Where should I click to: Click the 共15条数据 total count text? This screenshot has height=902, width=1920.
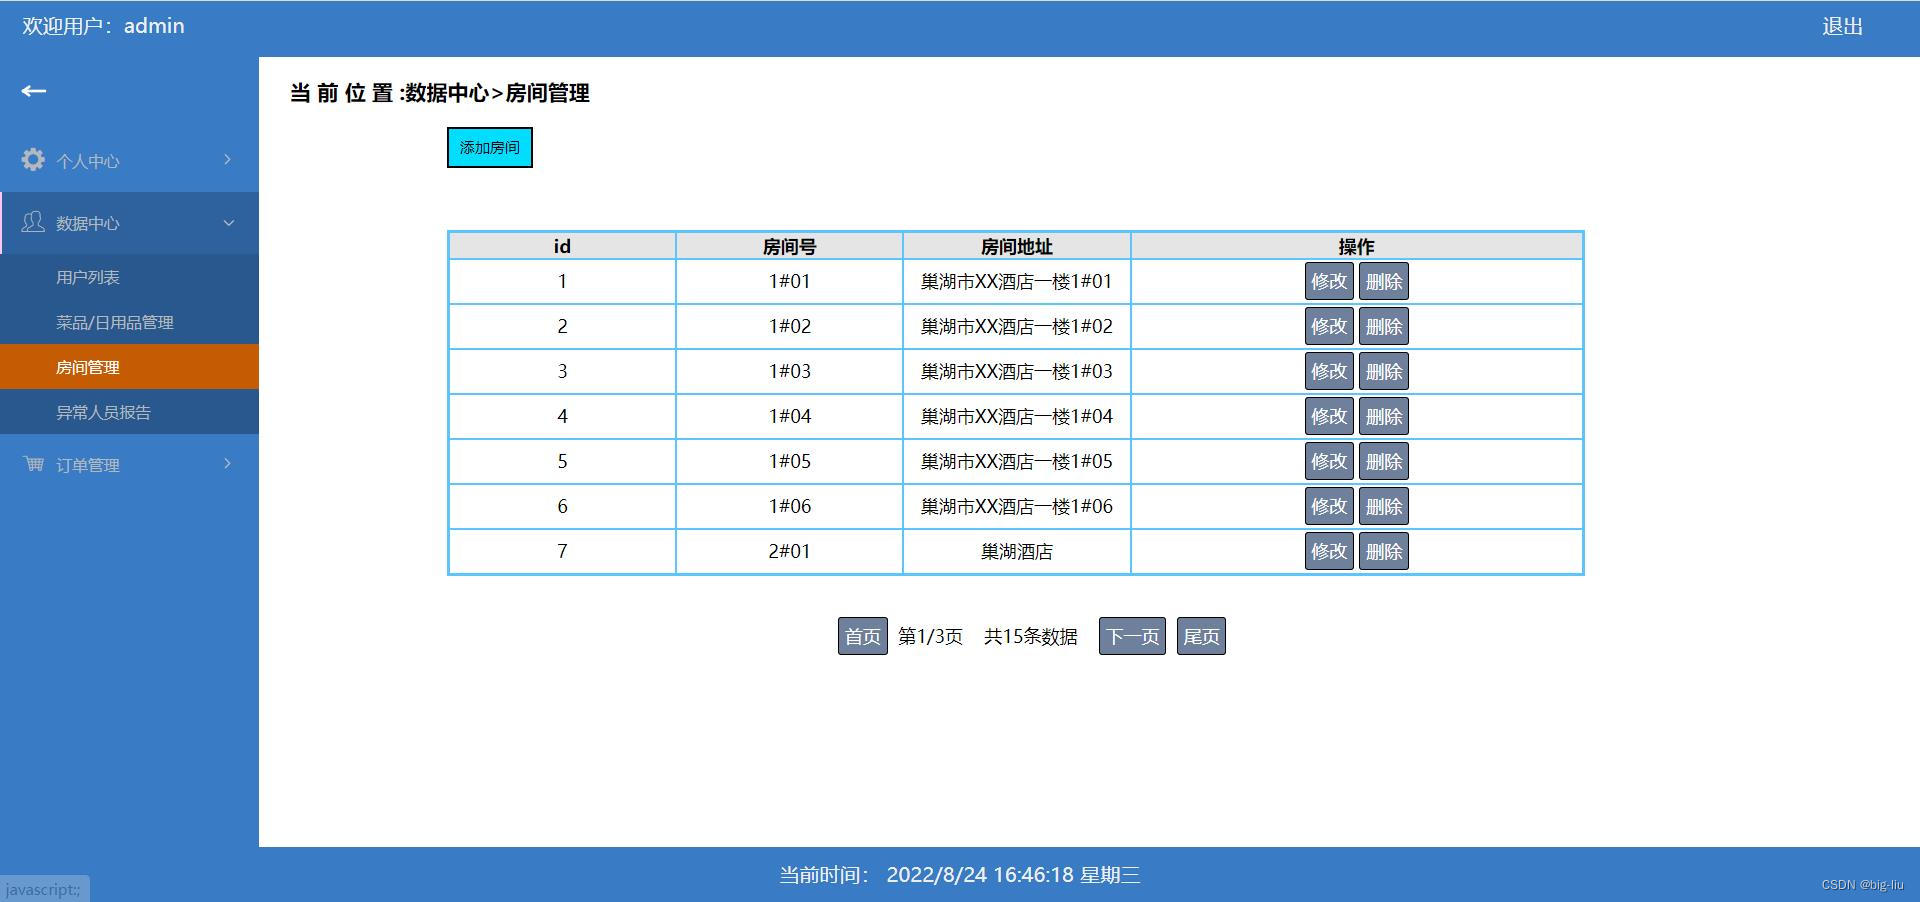[x=1031, y=636]
